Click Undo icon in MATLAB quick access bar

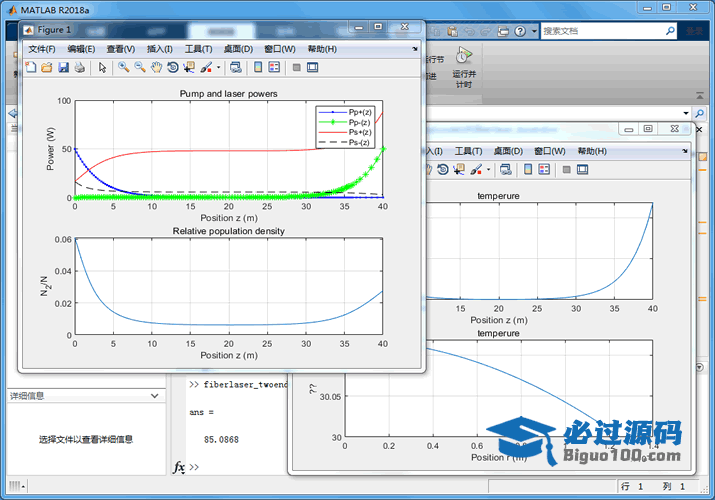point(469,31)
